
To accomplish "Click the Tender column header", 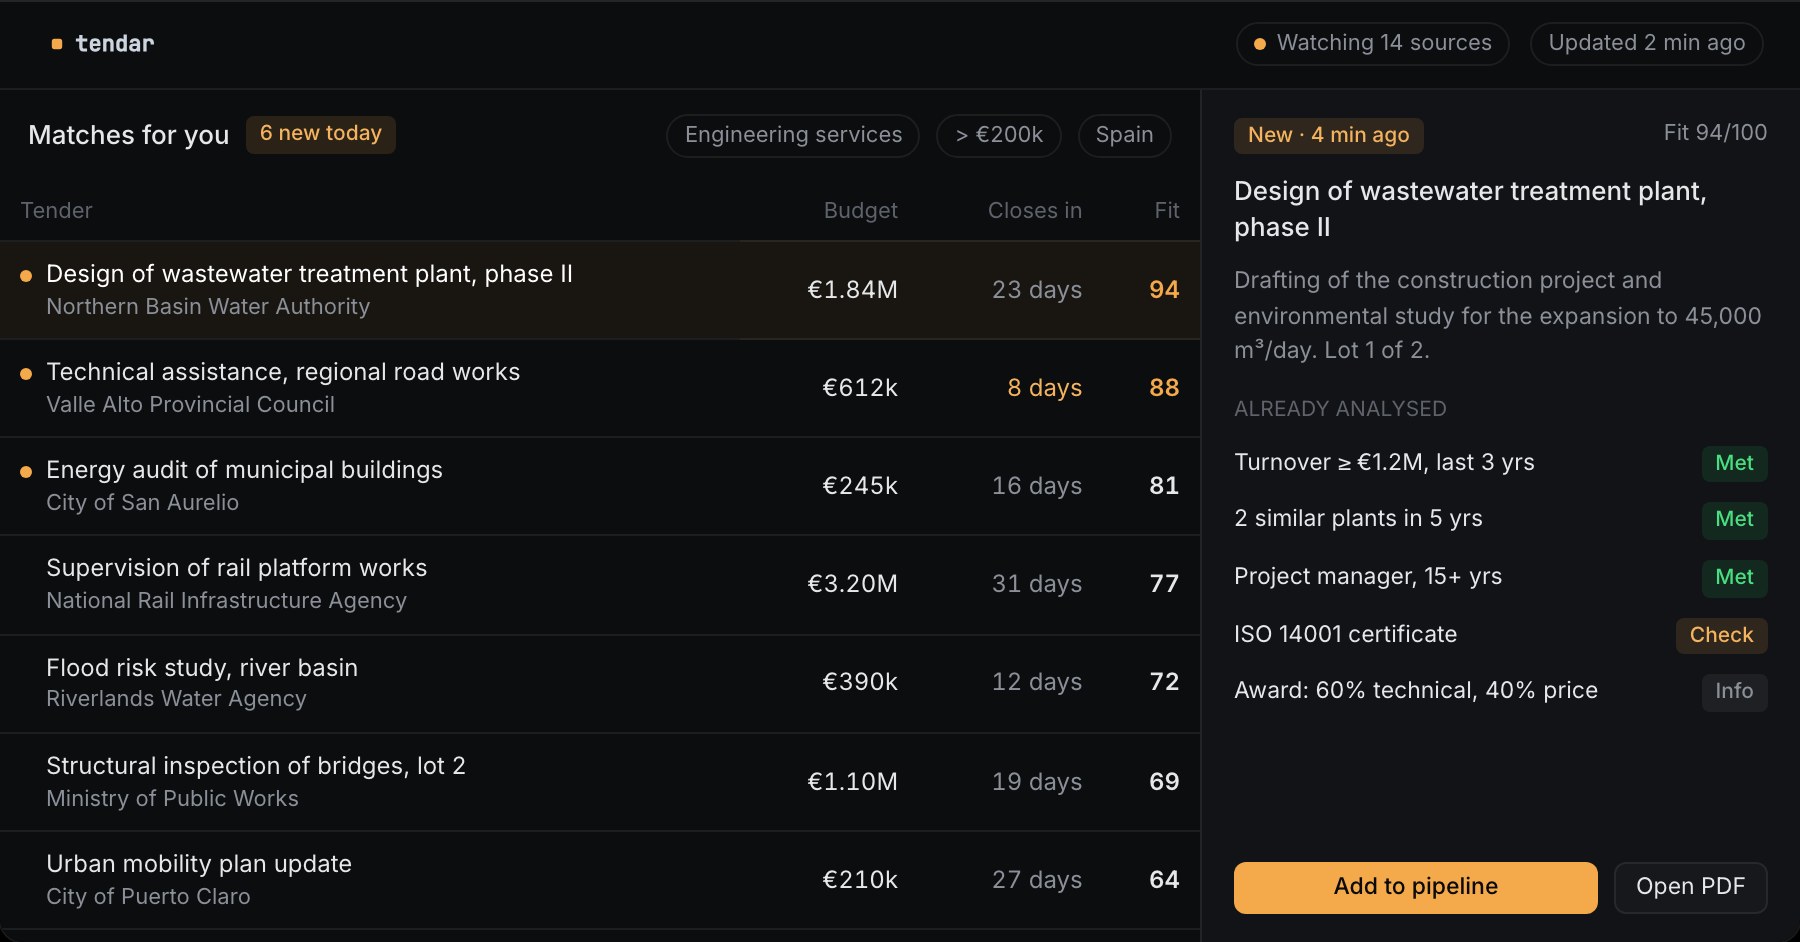I will point(57,211).
